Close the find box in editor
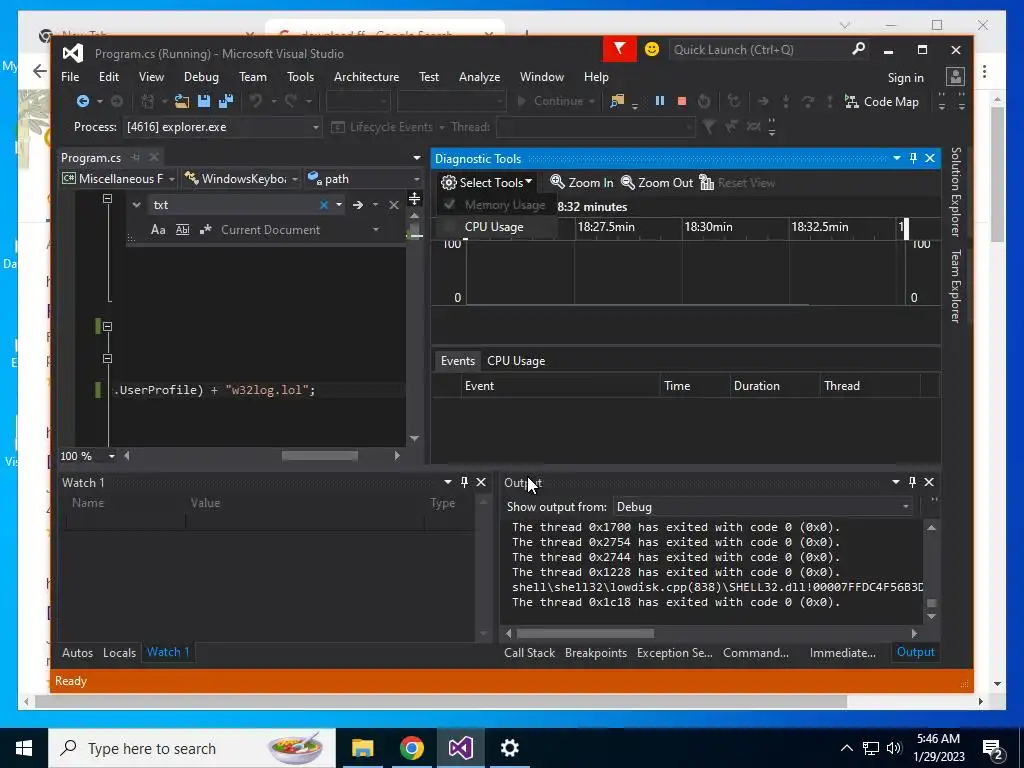Viewport: 1024px width, 768px height. (x=394, y=205)
